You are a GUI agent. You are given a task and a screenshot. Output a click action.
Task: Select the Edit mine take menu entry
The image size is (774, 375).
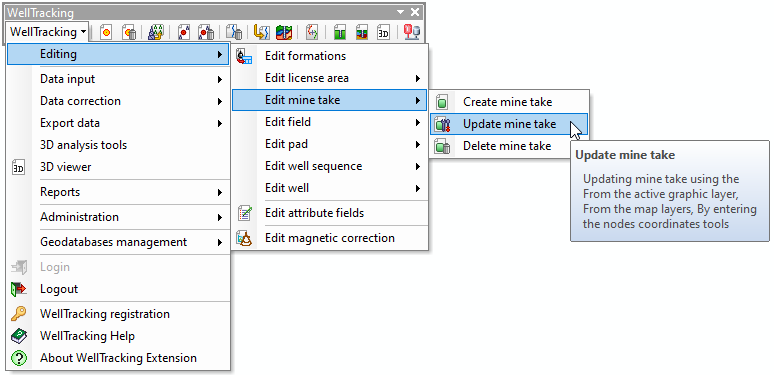(x=329, y=100)
